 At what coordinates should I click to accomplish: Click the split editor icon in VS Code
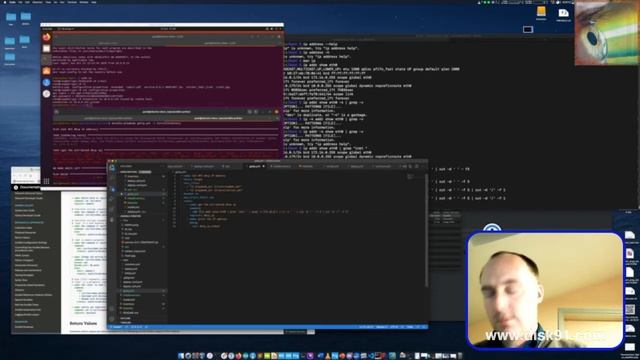click(417, 167)
